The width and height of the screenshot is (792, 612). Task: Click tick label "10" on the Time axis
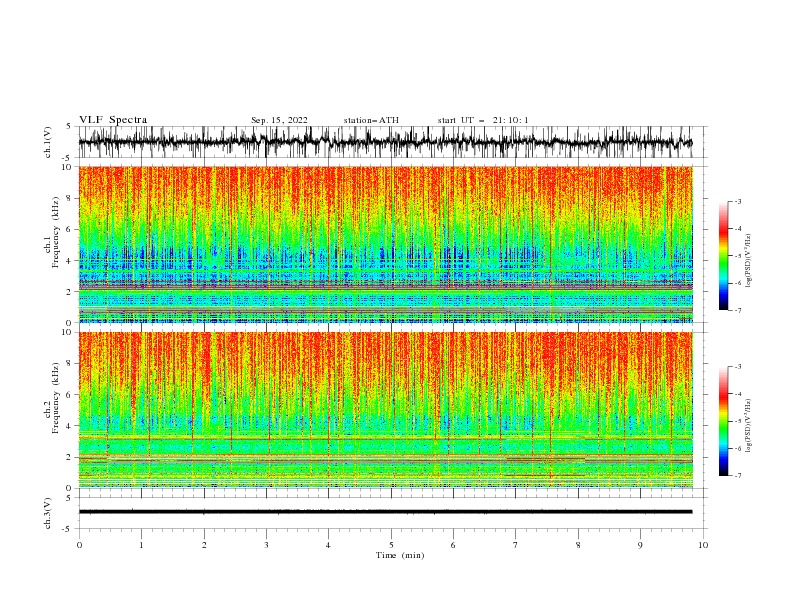click(703, 545)
